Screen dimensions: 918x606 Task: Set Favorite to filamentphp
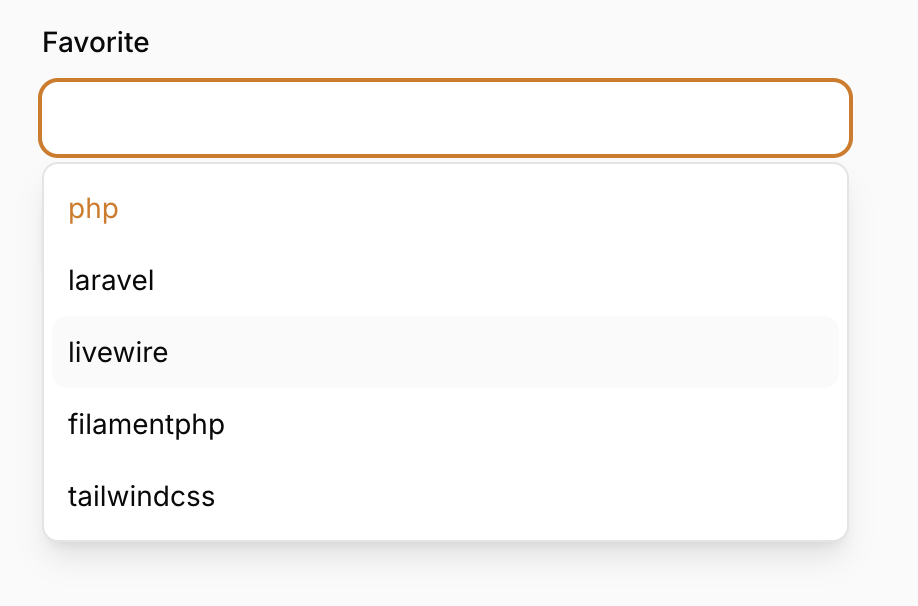coord(146,424)
